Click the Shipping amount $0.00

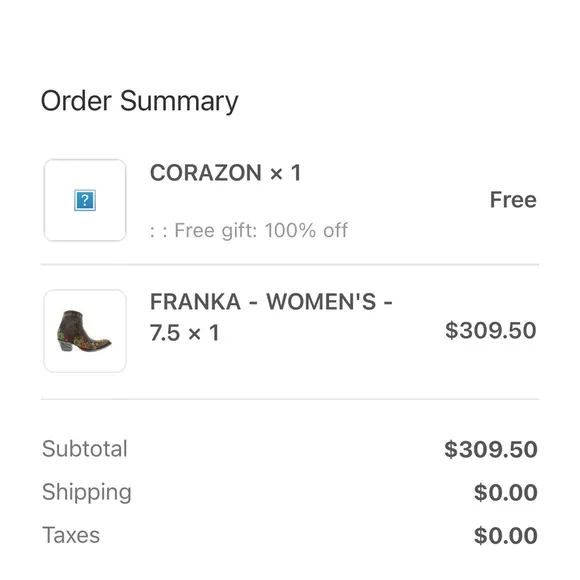[x=506, y=493]
